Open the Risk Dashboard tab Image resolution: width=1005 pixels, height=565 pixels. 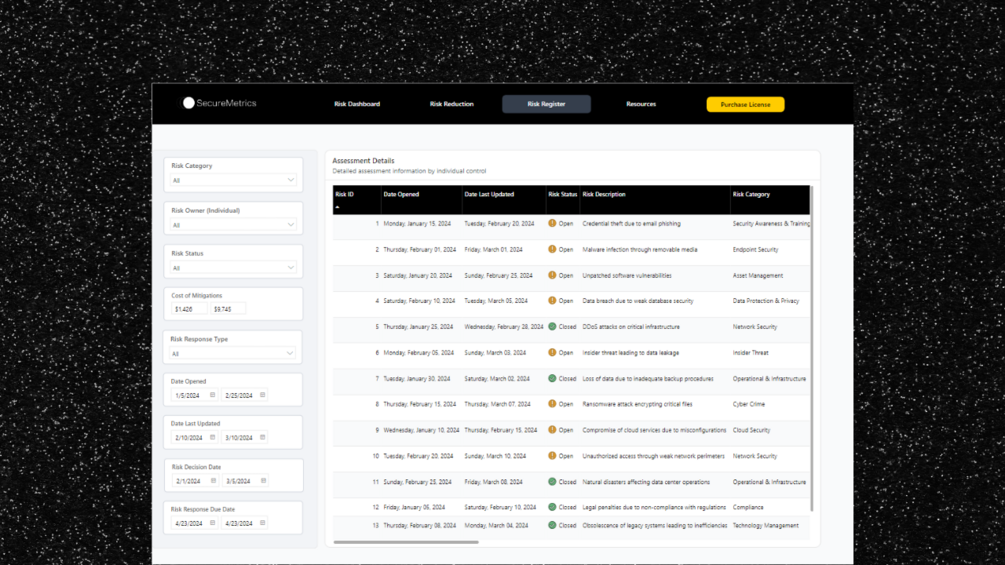click(357, 104)
